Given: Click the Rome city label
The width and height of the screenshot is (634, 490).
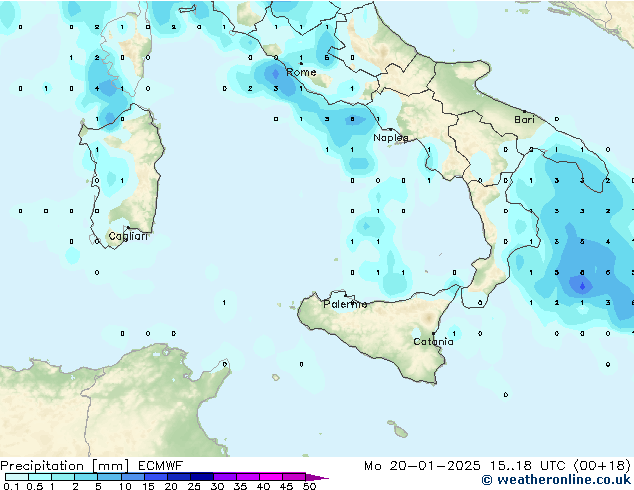Looking at the screenshot, I should click(x=301, y=73).
